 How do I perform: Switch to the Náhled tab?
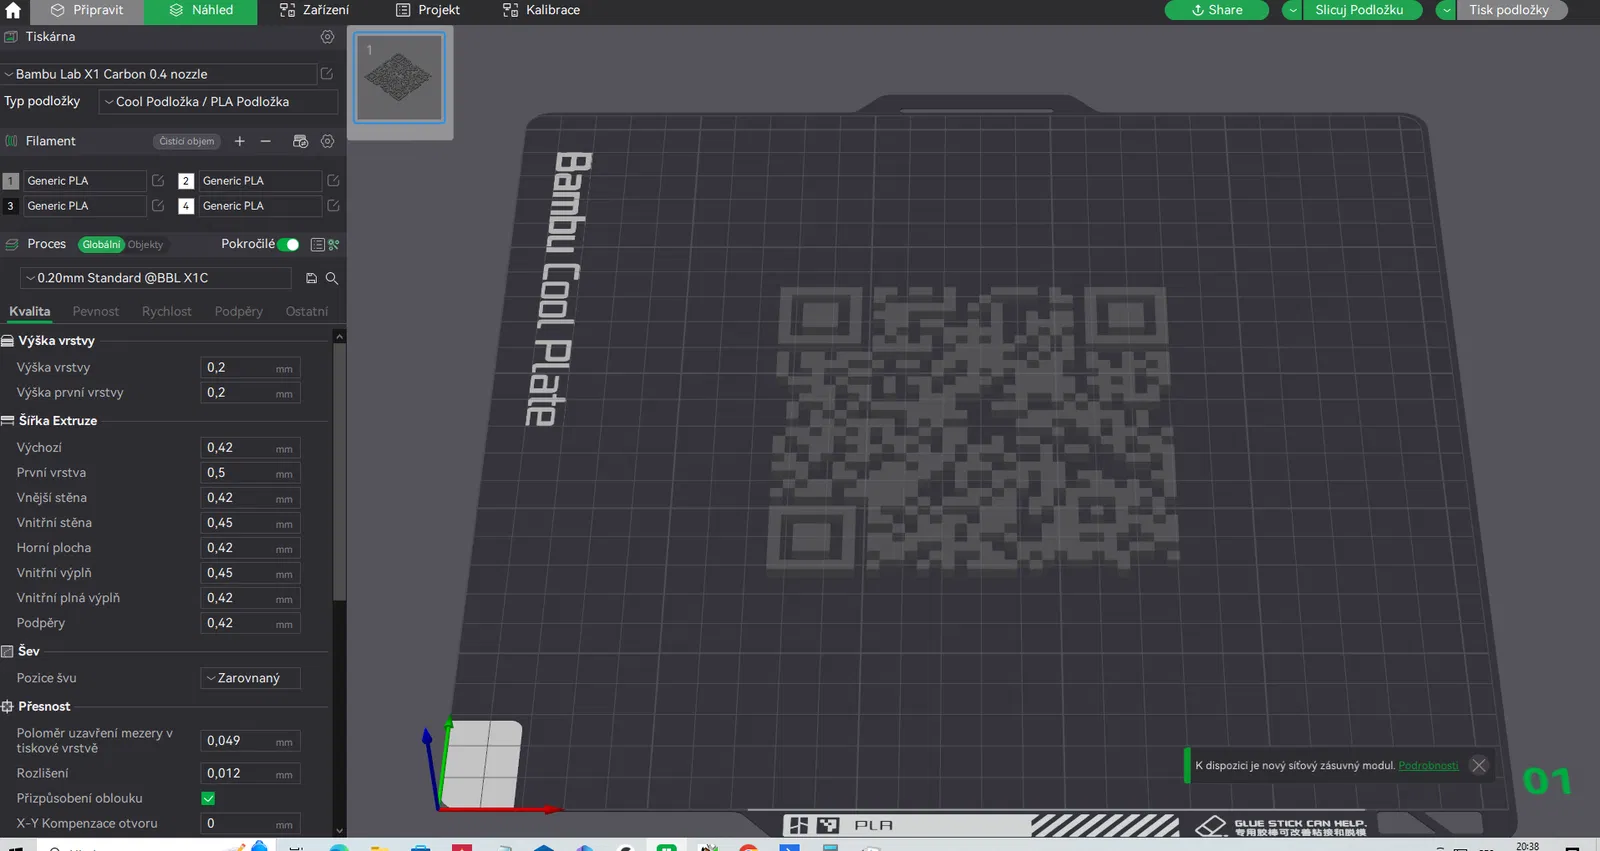201,10
